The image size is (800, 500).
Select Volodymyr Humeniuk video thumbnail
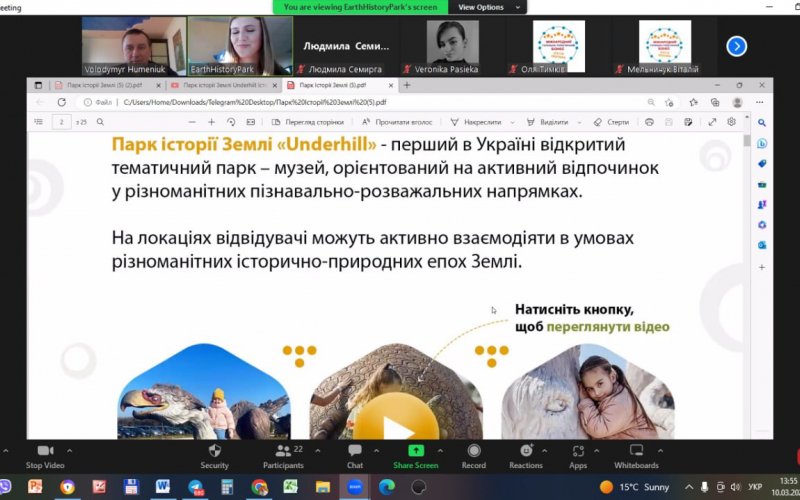click(x=134, y=46)
